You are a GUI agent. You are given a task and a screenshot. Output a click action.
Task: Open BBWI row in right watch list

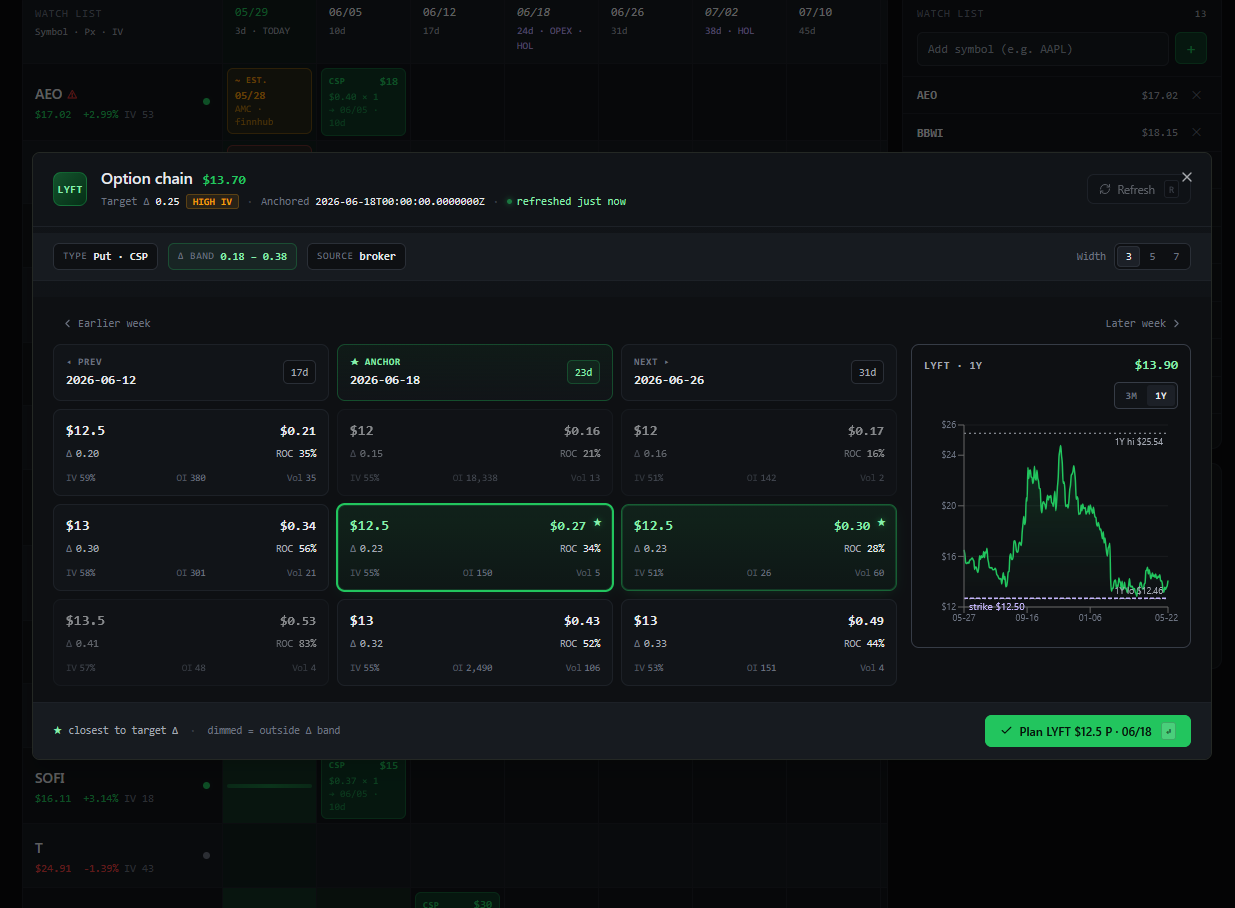click(x=1060, y=132)
